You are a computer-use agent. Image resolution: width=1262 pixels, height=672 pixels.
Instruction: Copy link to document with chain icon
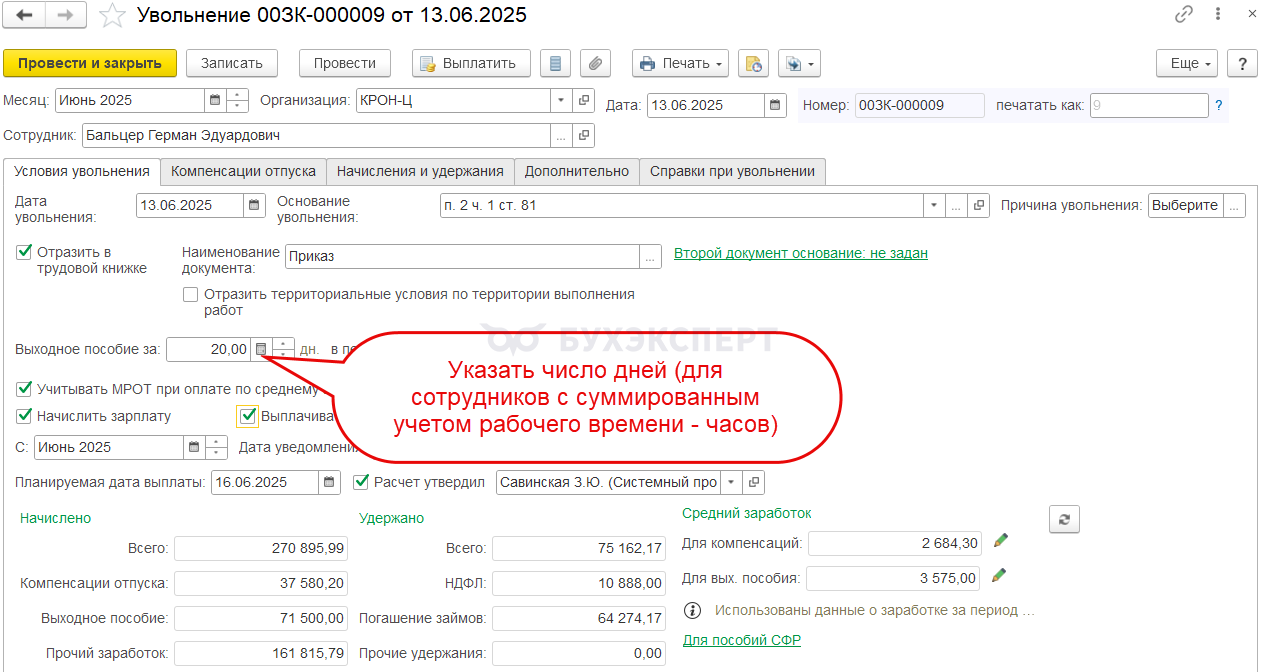point(1184,15)
